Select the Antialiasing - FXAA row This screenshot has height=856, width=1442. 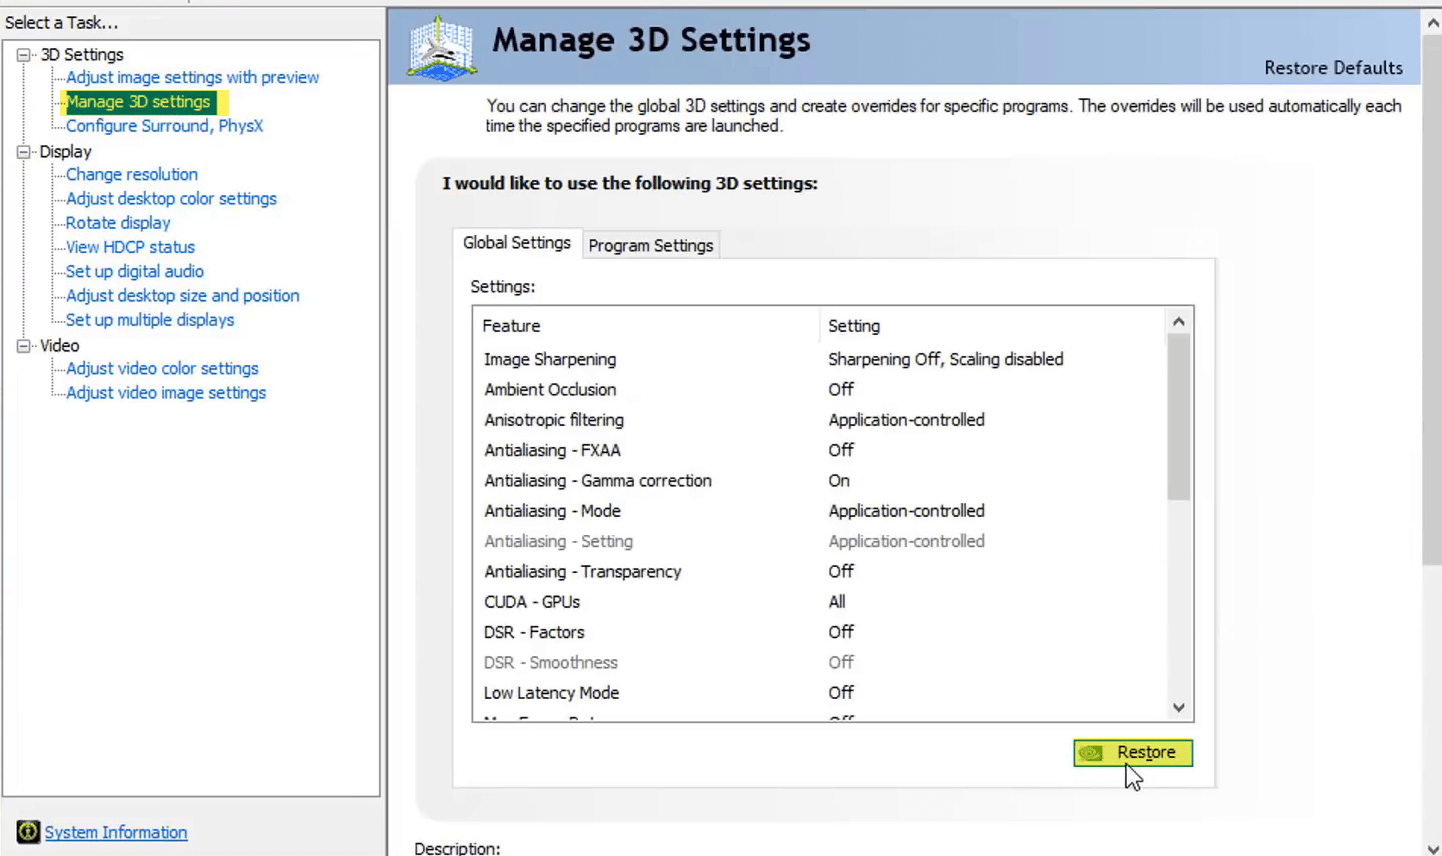click(x=819, y=450)
